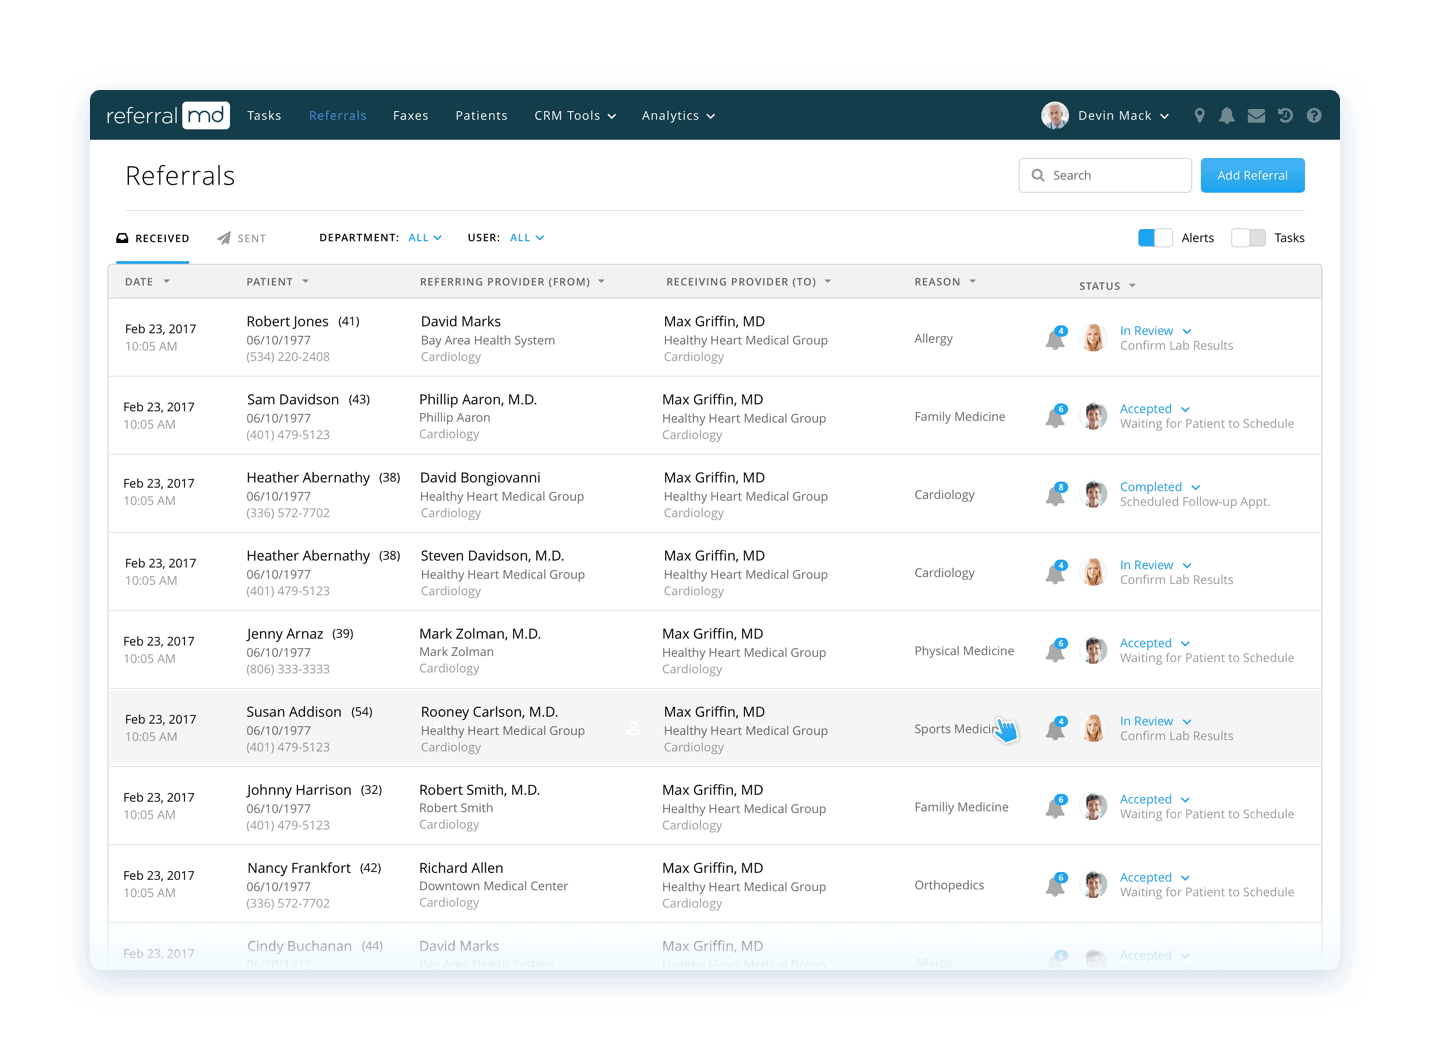
Task: Switch to the Received tab
Action: [x=153, y=238]
